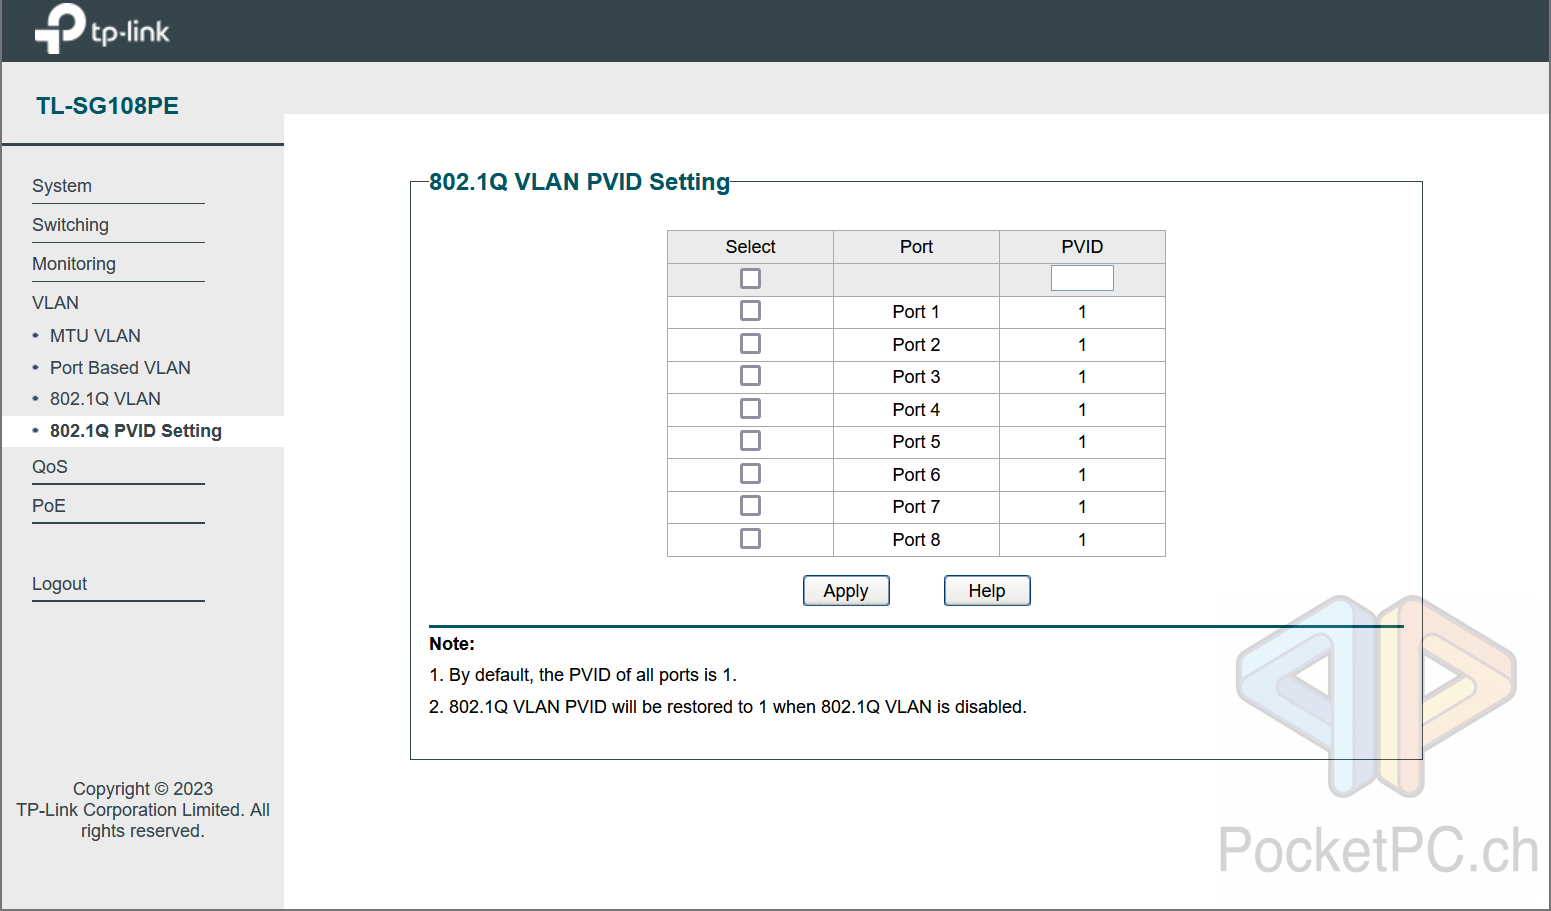The image size is (1551, 911).
Task: Toggle the select-all checkbox in header row
Action: coord(750,279)
